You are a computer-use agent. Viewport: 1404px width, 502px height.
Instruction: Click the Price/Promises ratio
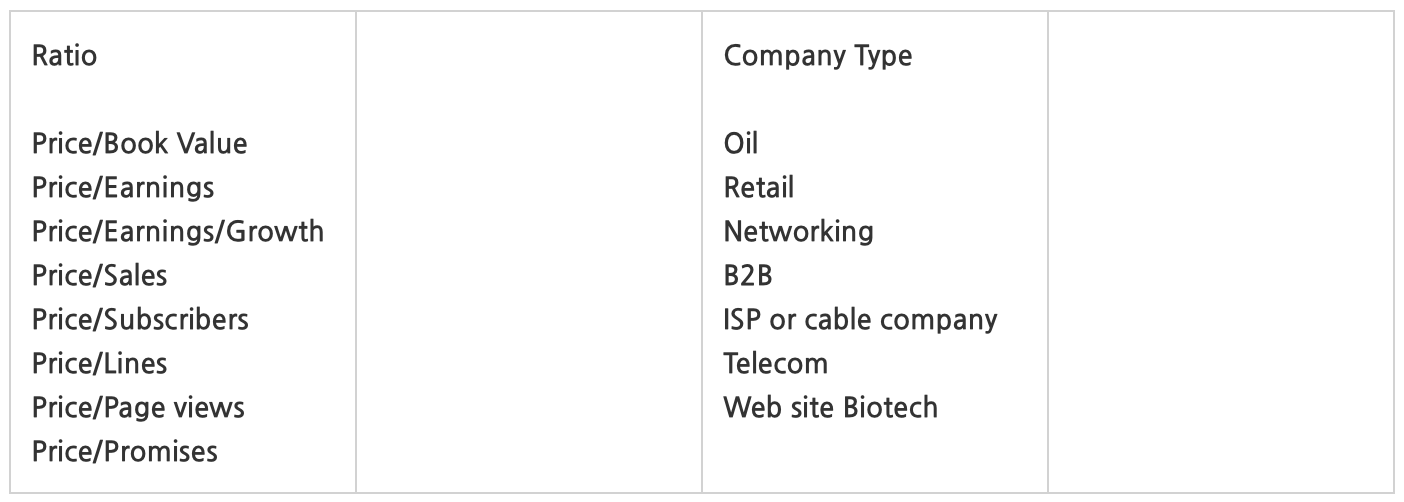point(125,452)
